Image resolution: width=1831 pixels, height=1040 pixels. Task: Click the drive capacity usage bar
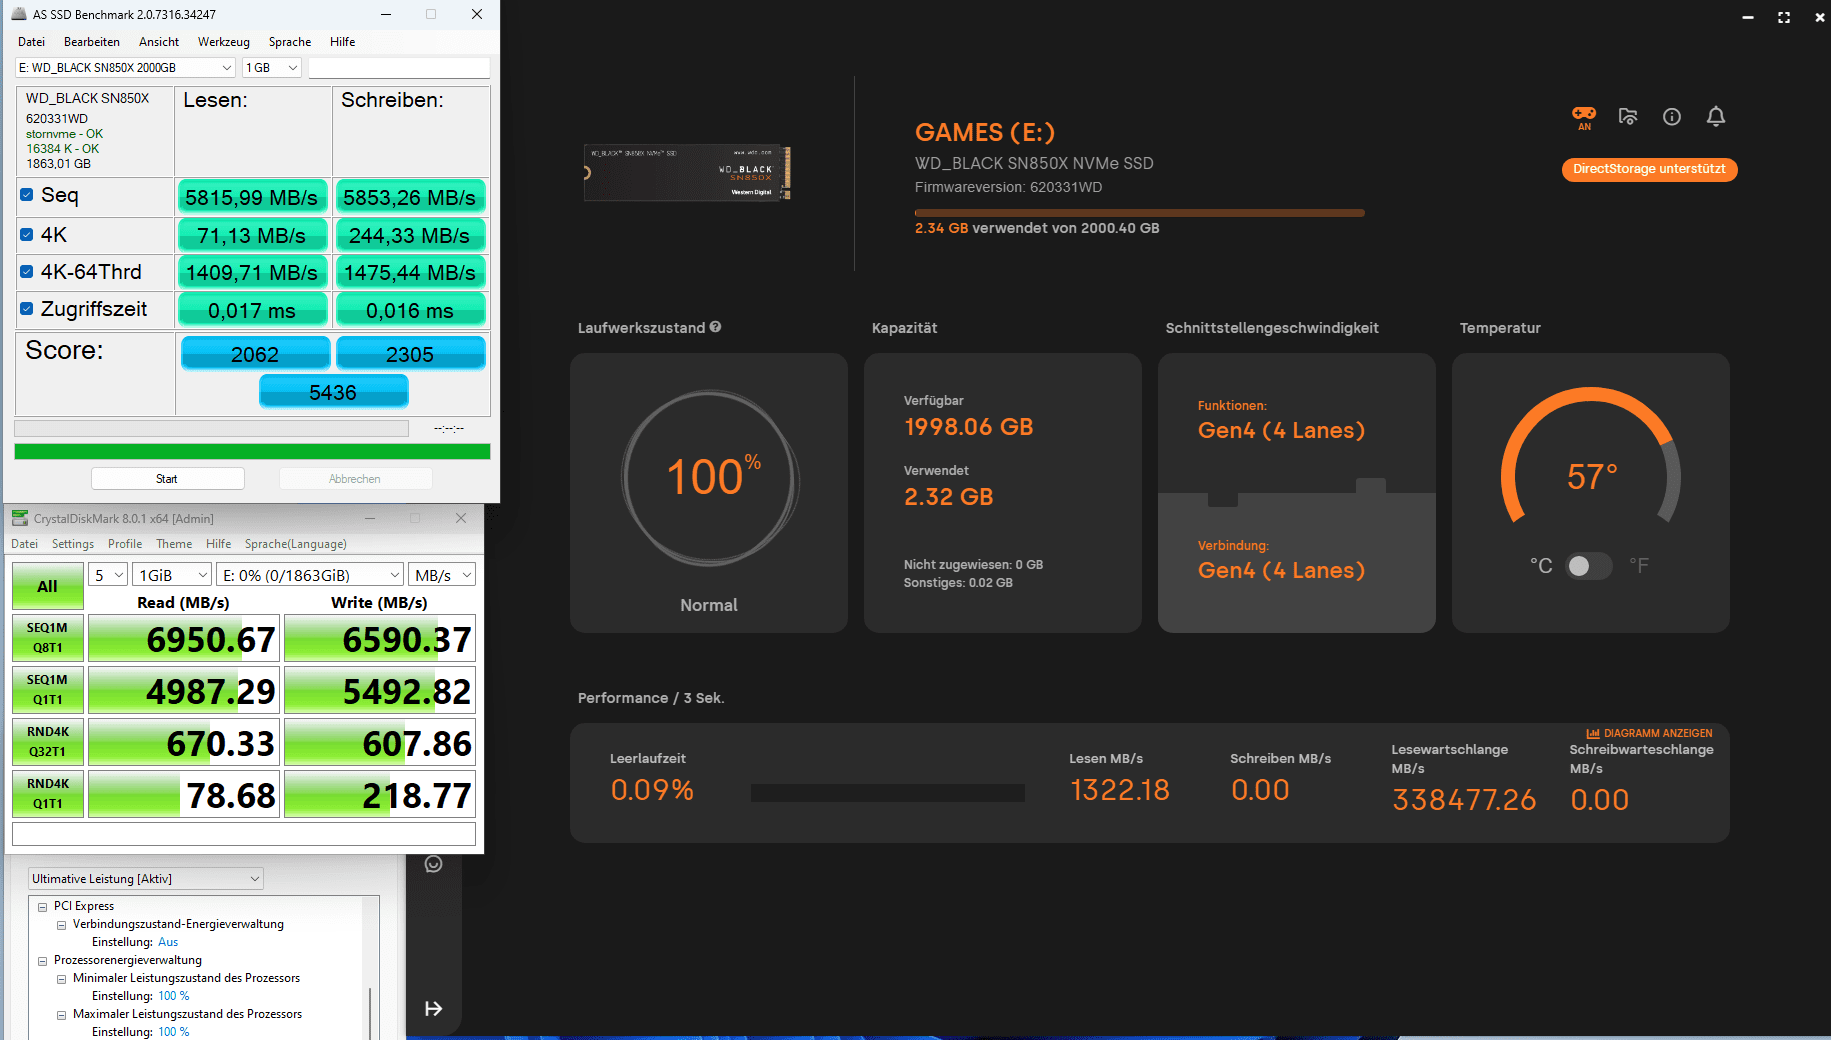point(1139,213)
